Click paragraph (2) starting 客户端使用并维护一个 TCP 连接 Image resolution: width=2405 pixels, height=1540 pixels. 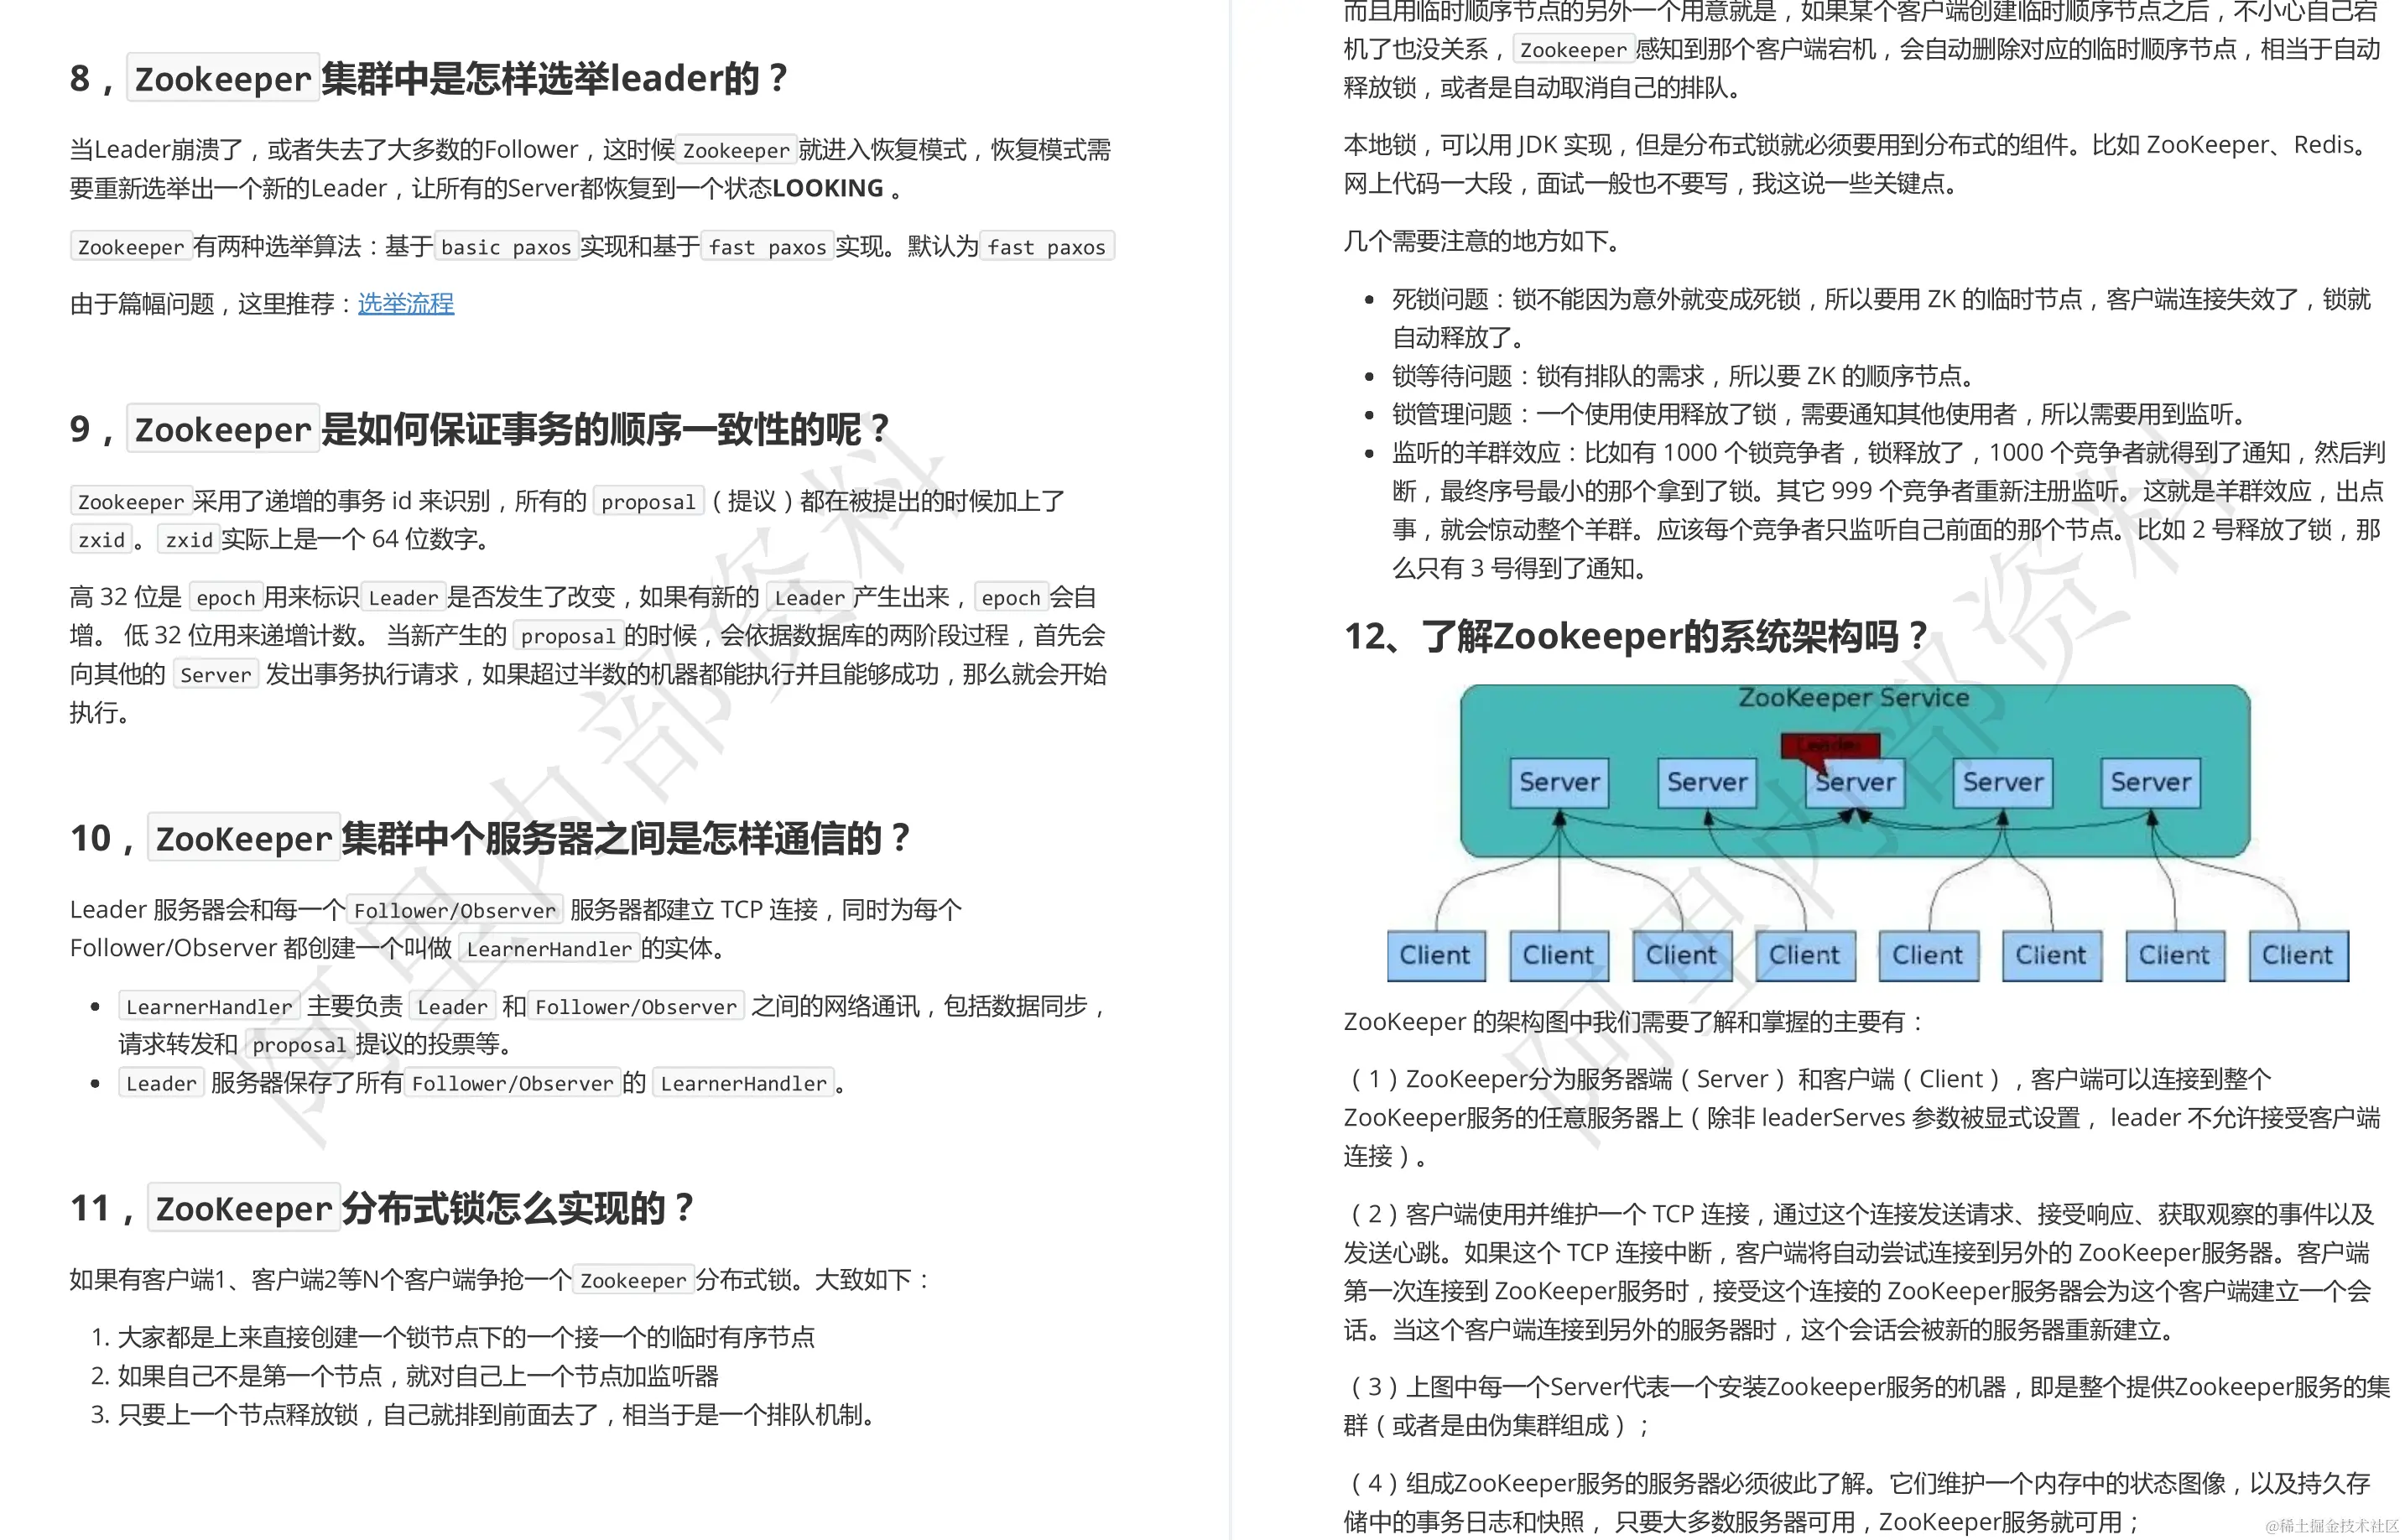(1858, 1272)
